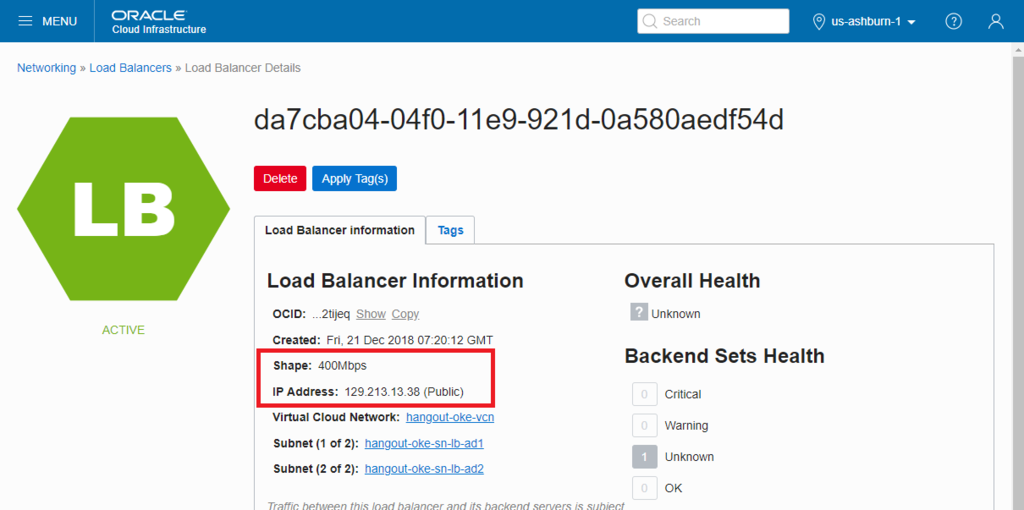Click the Created date value
Viewport: 1024px width, 510px height.
tap(409, 340)
